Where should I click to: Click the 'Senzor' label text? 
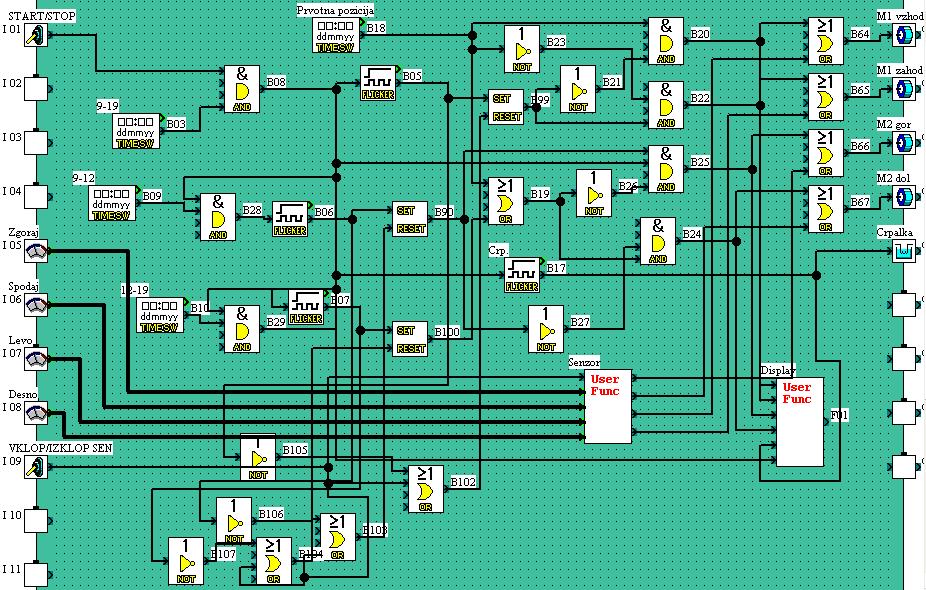click(584, 362)
